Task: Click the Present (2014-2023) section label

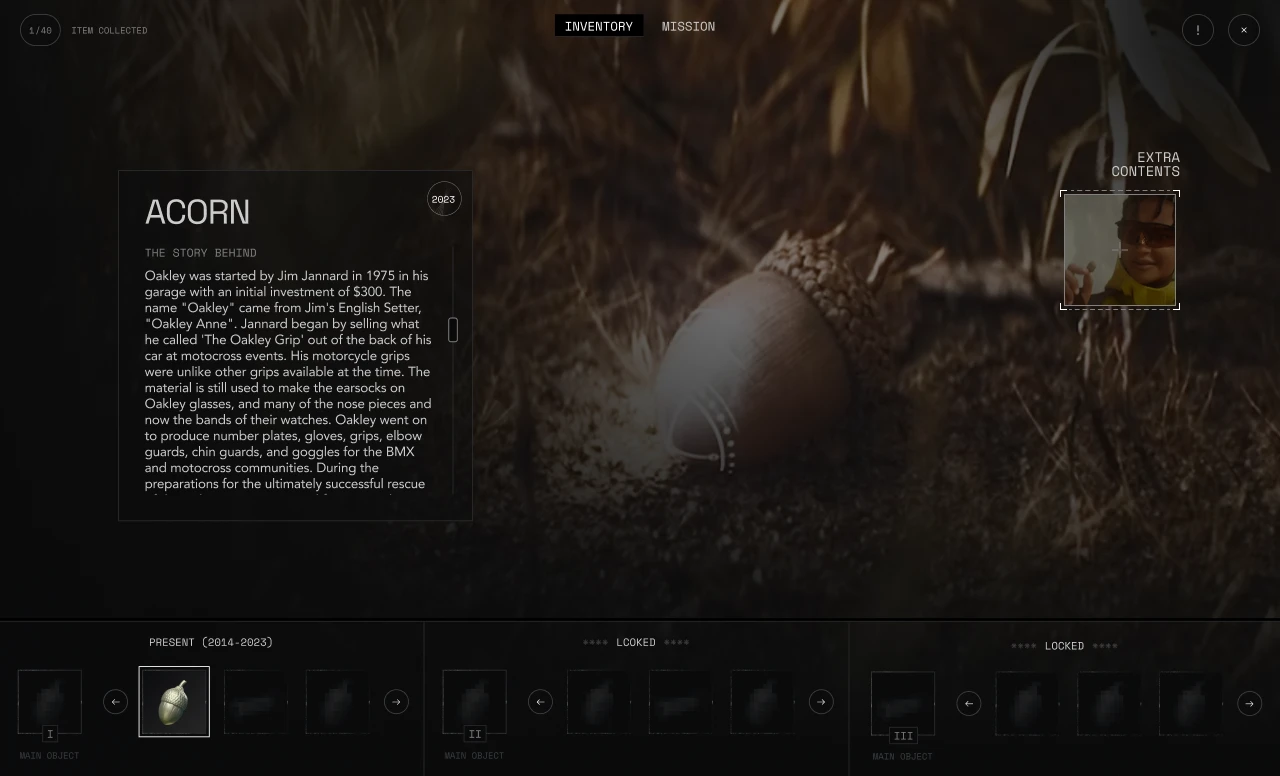Action: click(x=211, y=642)
